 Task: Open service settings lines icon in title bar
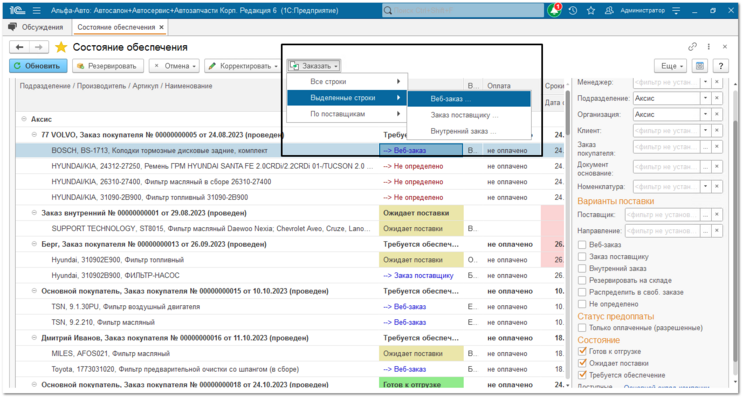pos(676,10)
